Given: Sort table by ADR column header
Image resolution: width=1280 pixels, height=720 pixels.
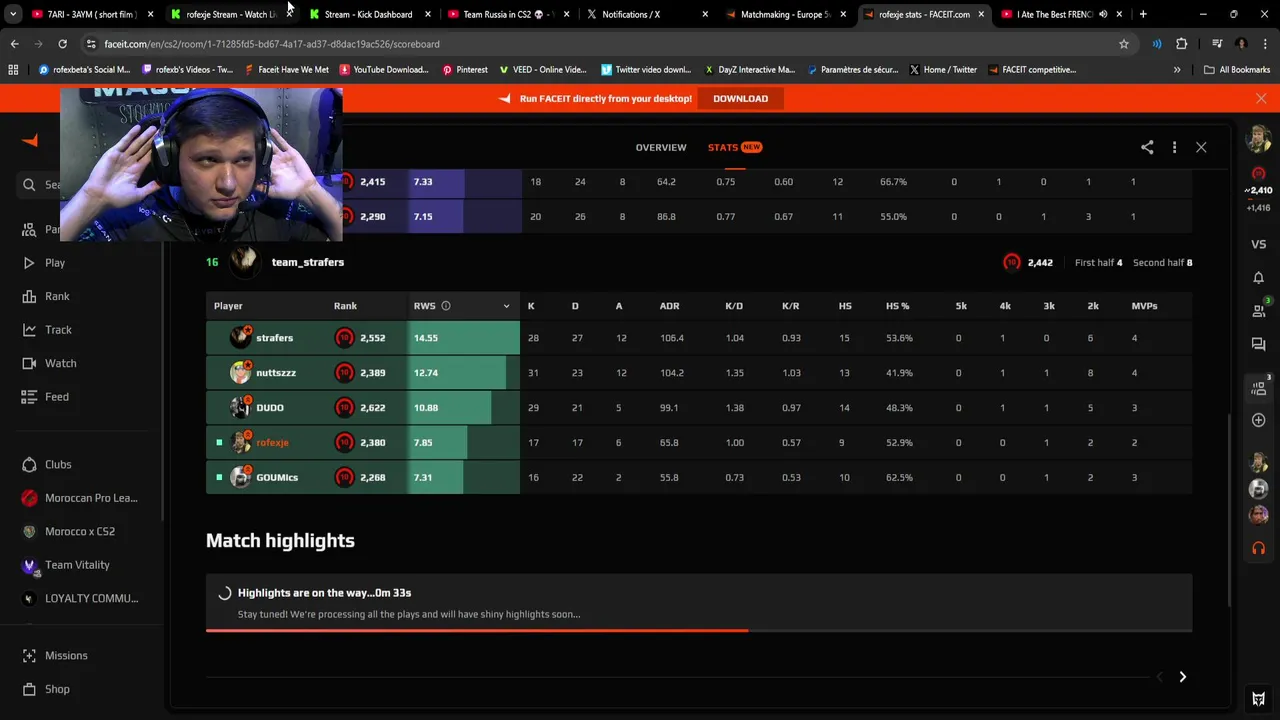Looking at the screenshot, I should (x=669, y=306).
